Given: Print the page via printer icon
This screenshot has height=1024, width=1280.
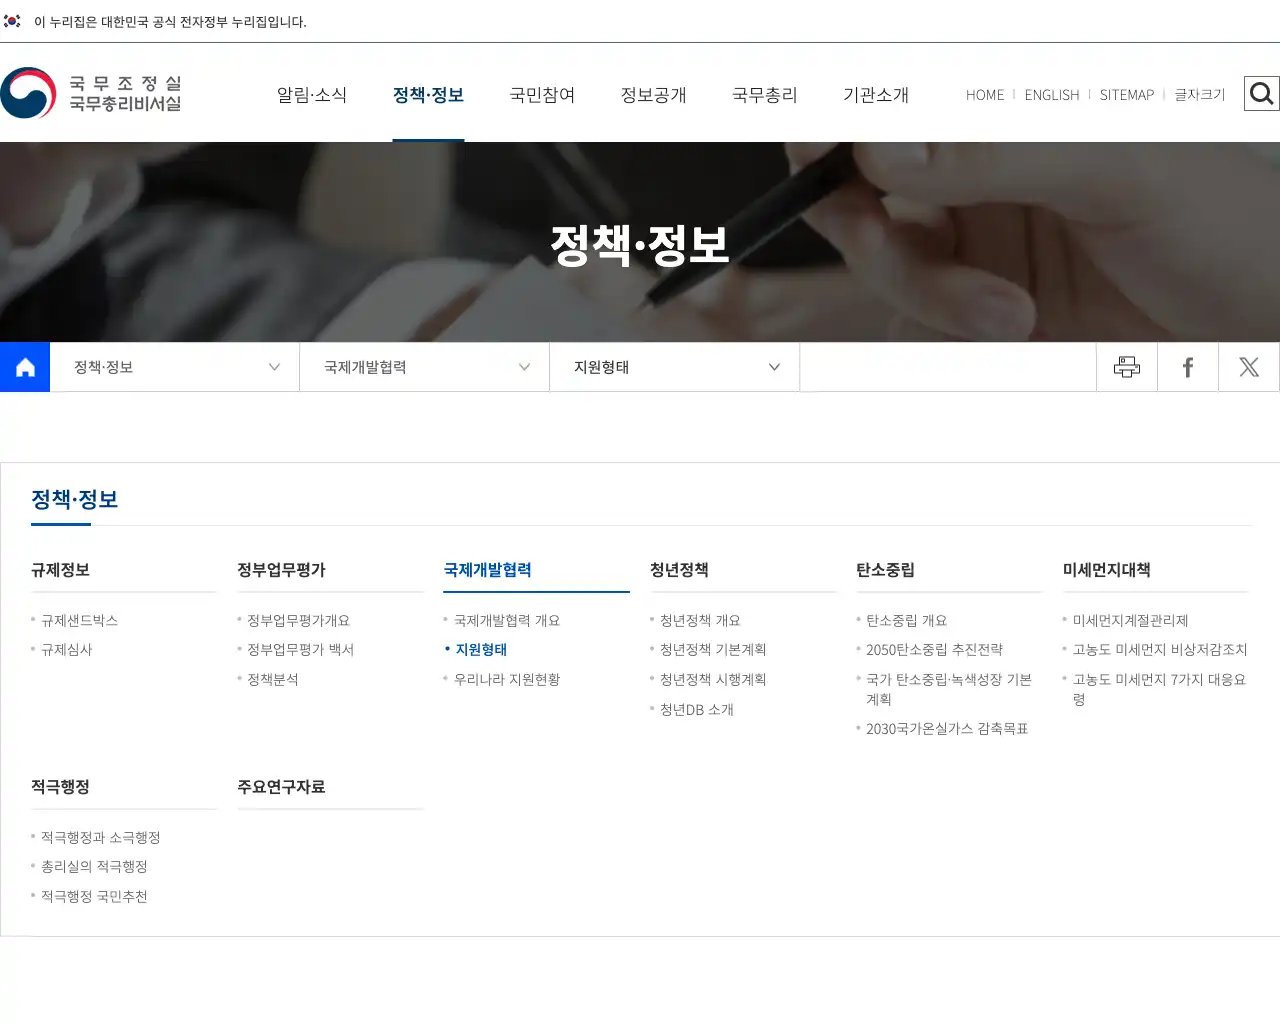Looking at the screenshot, I should click(1127, 367).
